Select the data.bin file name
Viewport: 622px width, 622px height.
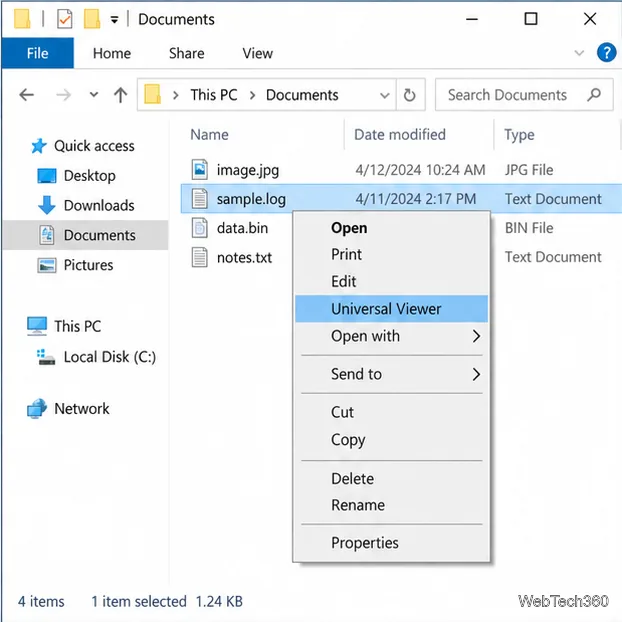pyautogui.click(x=242, y=228)
